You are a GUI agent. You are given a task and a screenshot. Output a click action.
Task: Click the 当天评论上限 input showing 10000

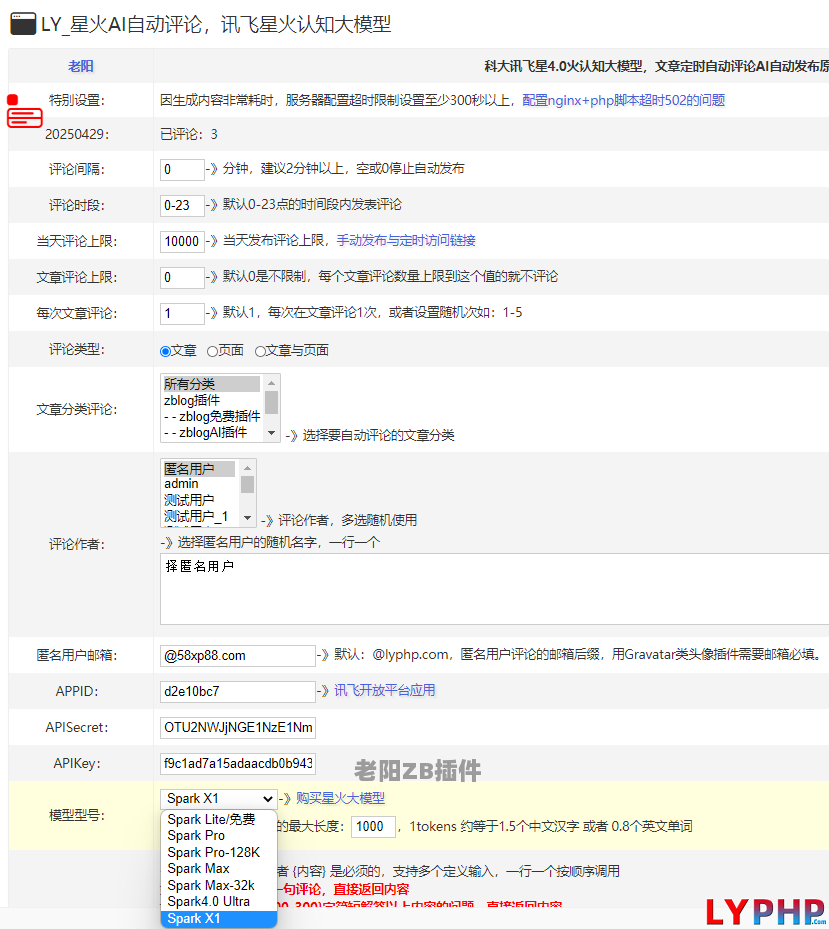[x=182, y=242]
